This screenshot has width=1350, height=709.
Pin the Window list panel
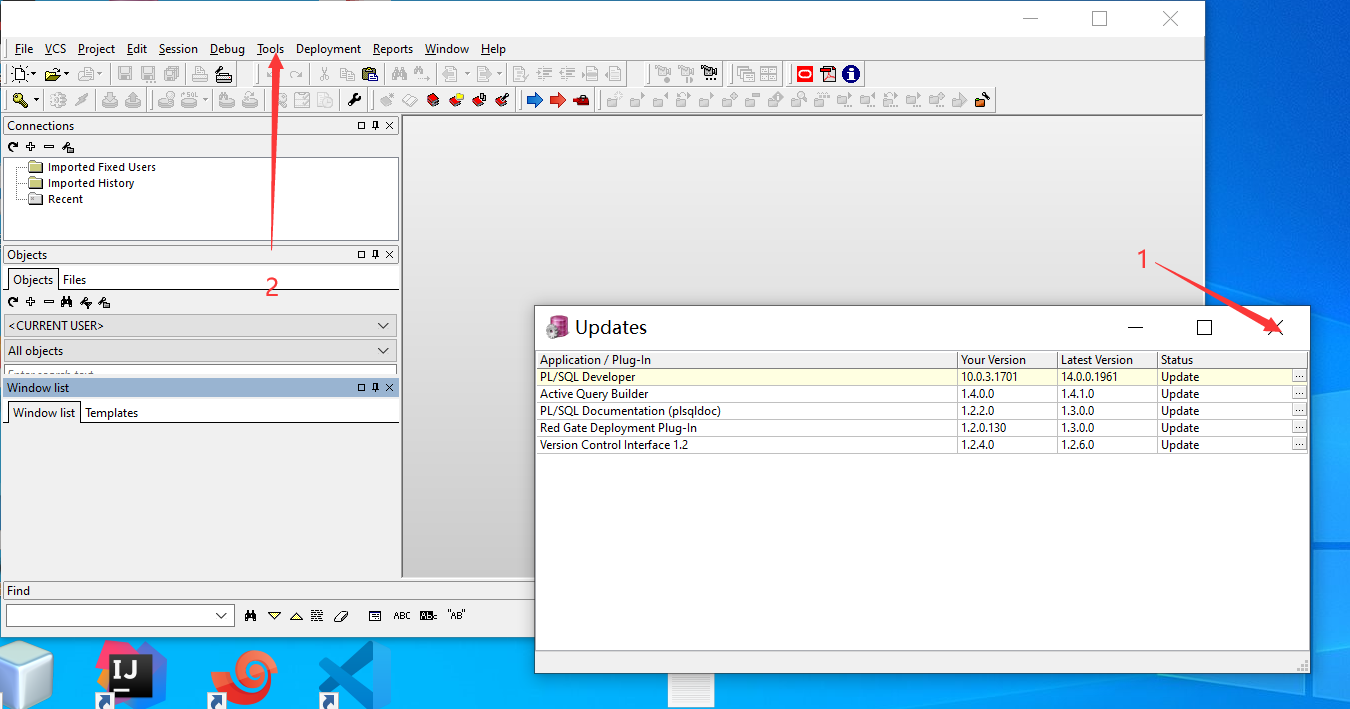[376, 387]
